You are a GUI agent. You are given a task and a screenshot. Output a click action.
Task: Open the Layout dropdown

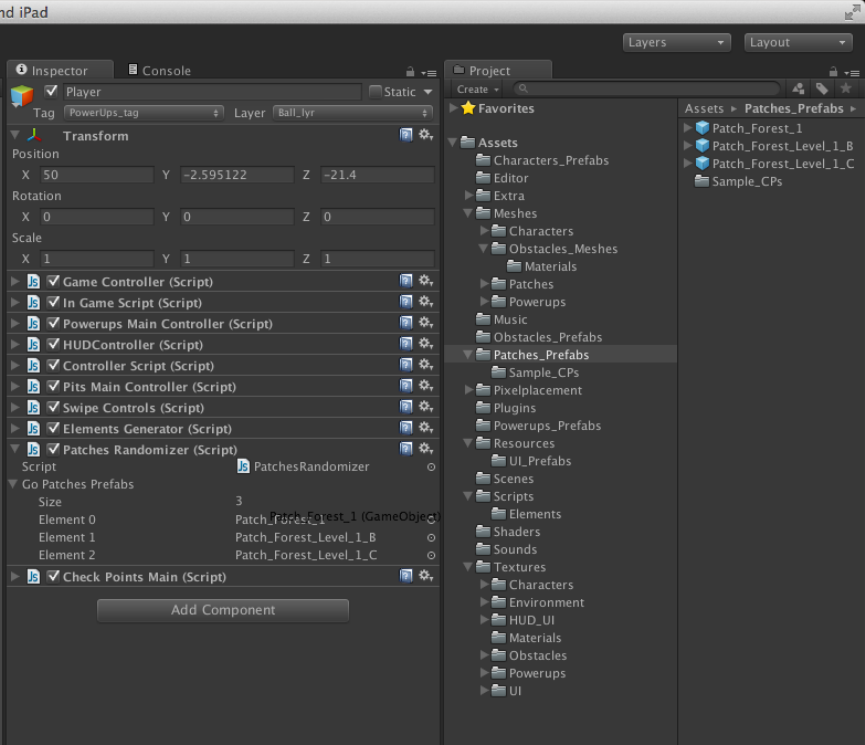pyautogui.click(x=798, y=42)
